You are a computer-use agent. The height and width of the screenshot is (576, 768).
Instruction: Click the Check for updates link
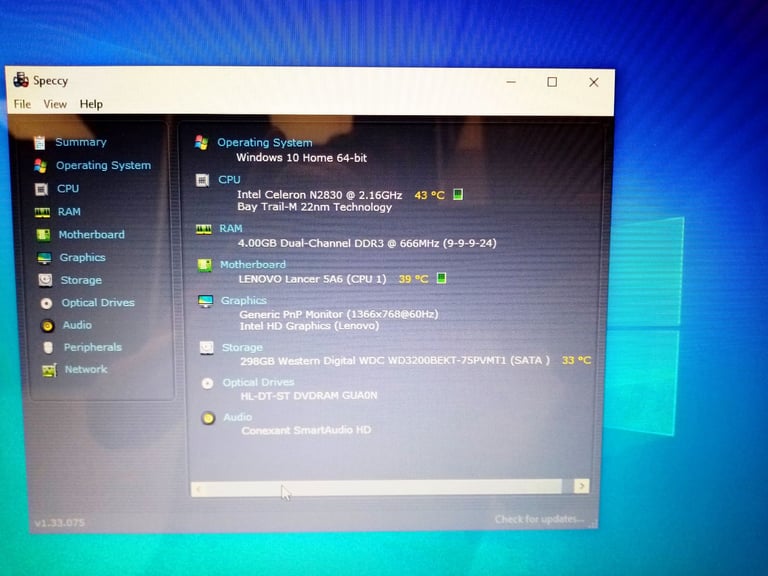coord(539,519)
